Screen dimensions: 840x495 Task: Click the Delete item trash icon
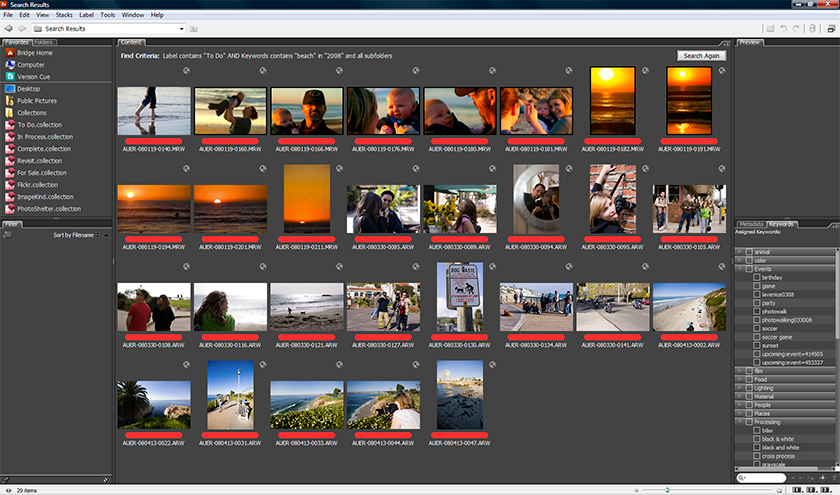(812, 29)
